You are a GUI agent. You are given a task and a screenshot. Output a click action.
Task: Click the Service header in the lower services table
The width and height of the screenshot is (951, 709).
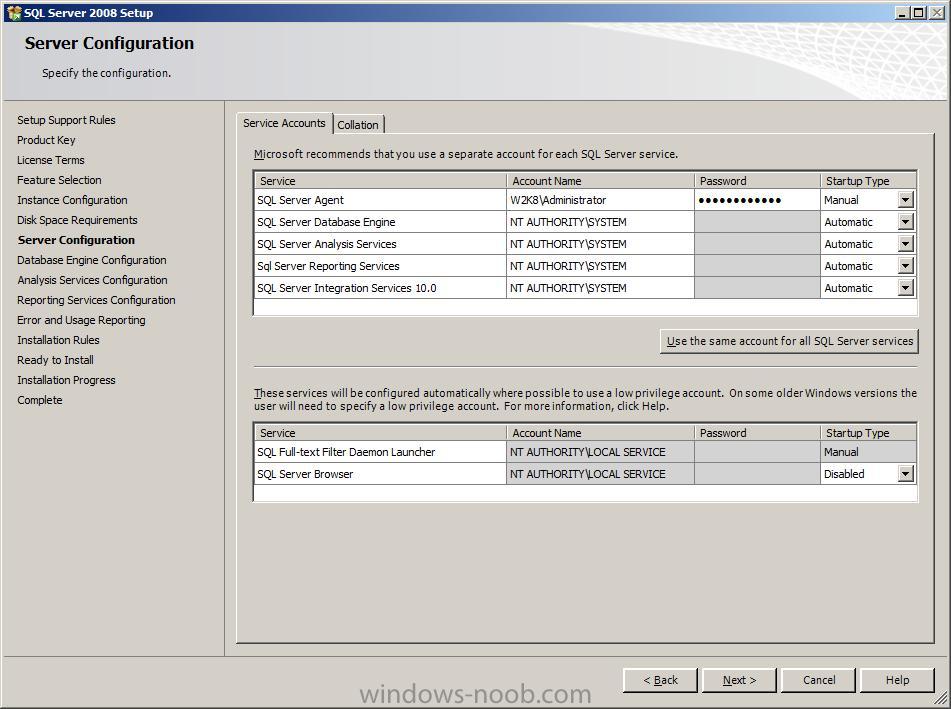tap(380, 433)
